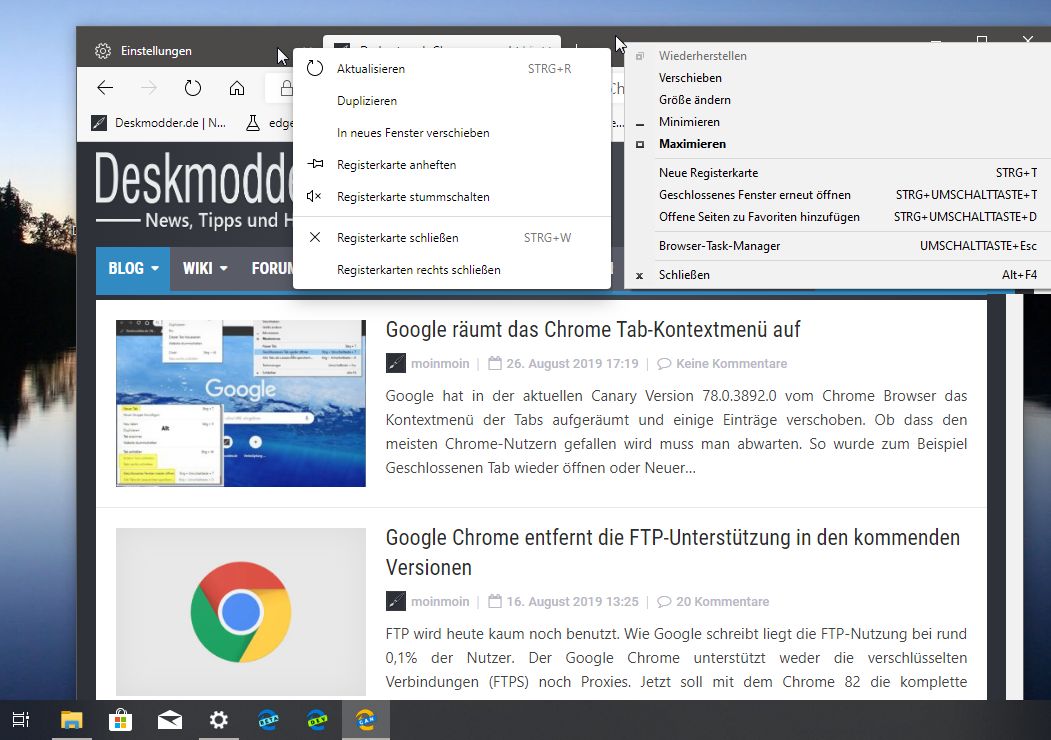Open Keine Kommentare link

(x=731, y=364)
